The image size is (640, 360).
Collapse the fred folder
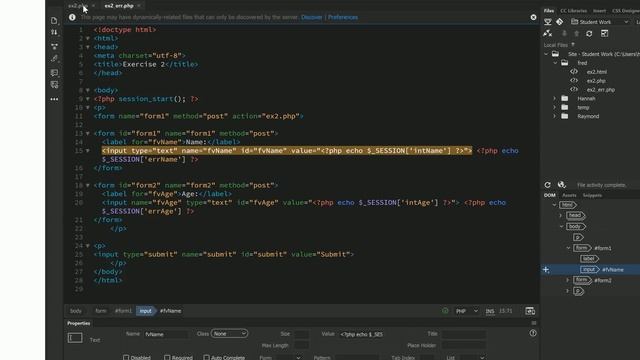[x=555, y=63]
